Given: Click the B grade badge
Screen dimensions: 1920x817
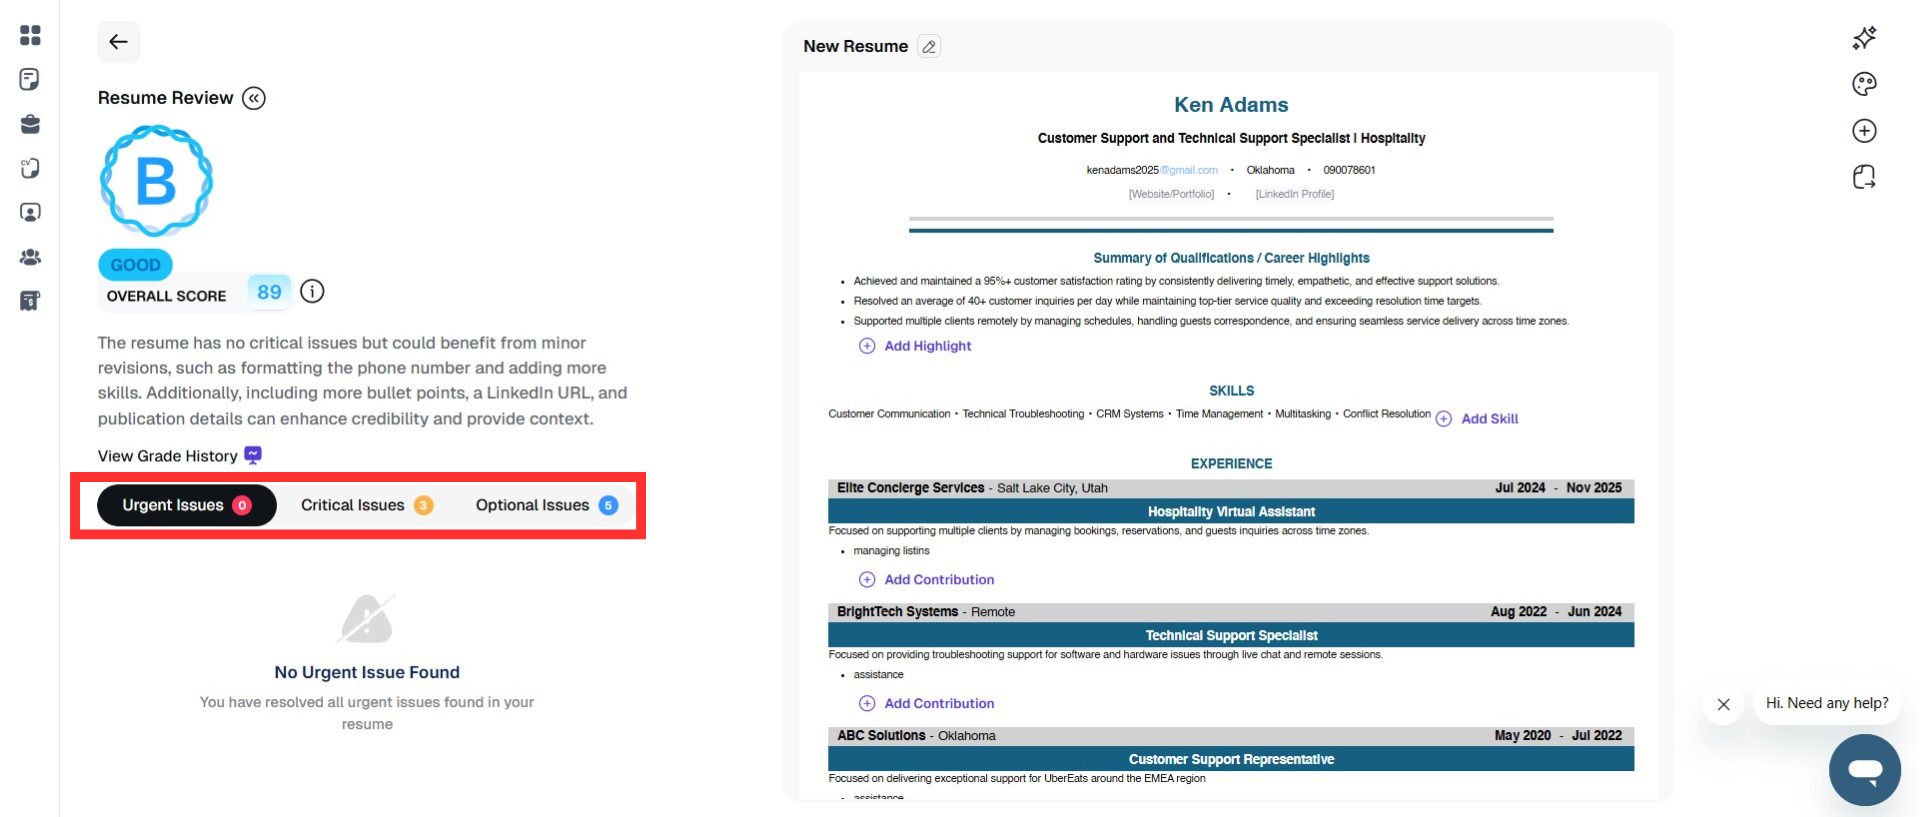Looking at the screenshot, I should tap(156, 181).
